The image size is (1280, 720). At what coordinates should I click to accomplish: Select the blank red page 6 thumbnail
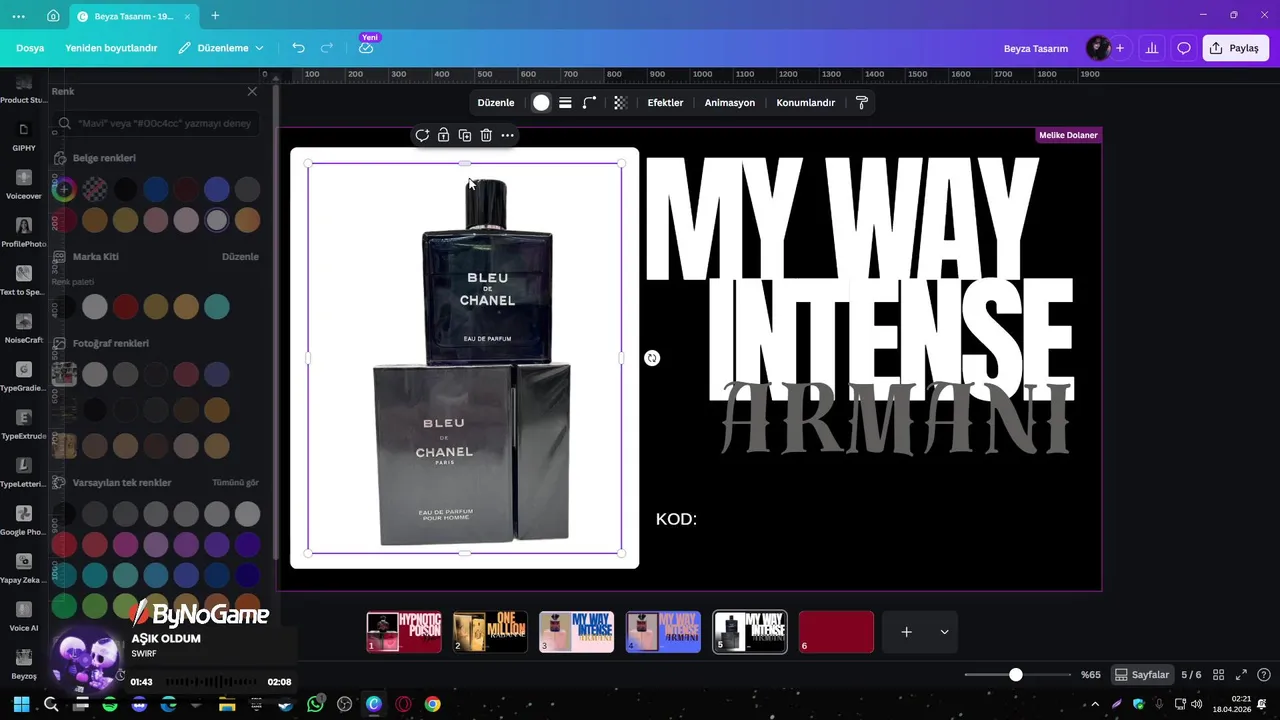pyautogui.click(x=836, y=632)
